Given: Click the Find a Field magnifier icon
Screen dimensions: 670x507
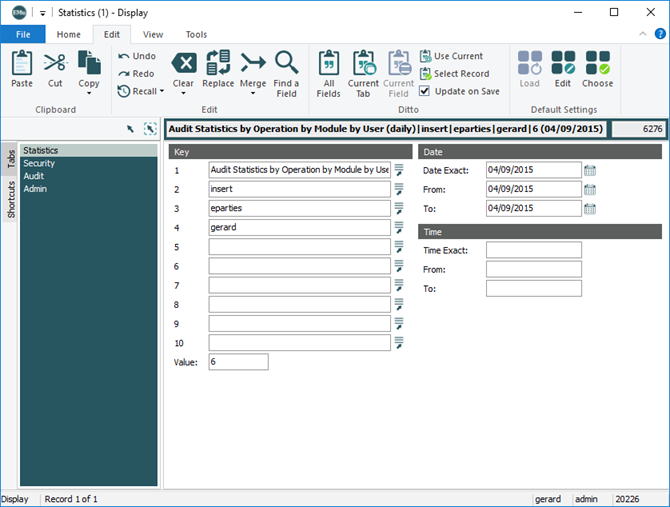Looking at the screenshot, I should 286,64.
